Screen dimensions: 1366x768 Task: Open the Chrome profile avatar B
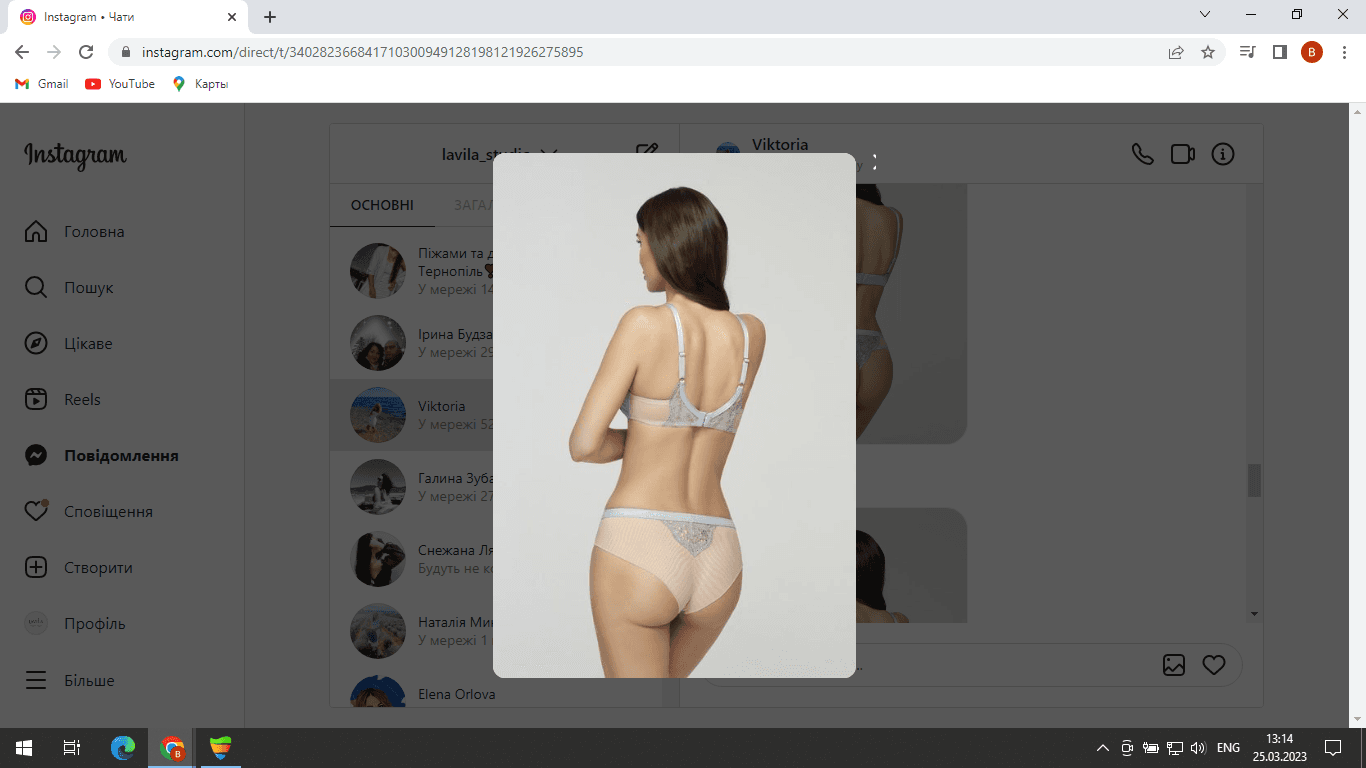[x=1312, y=52]
